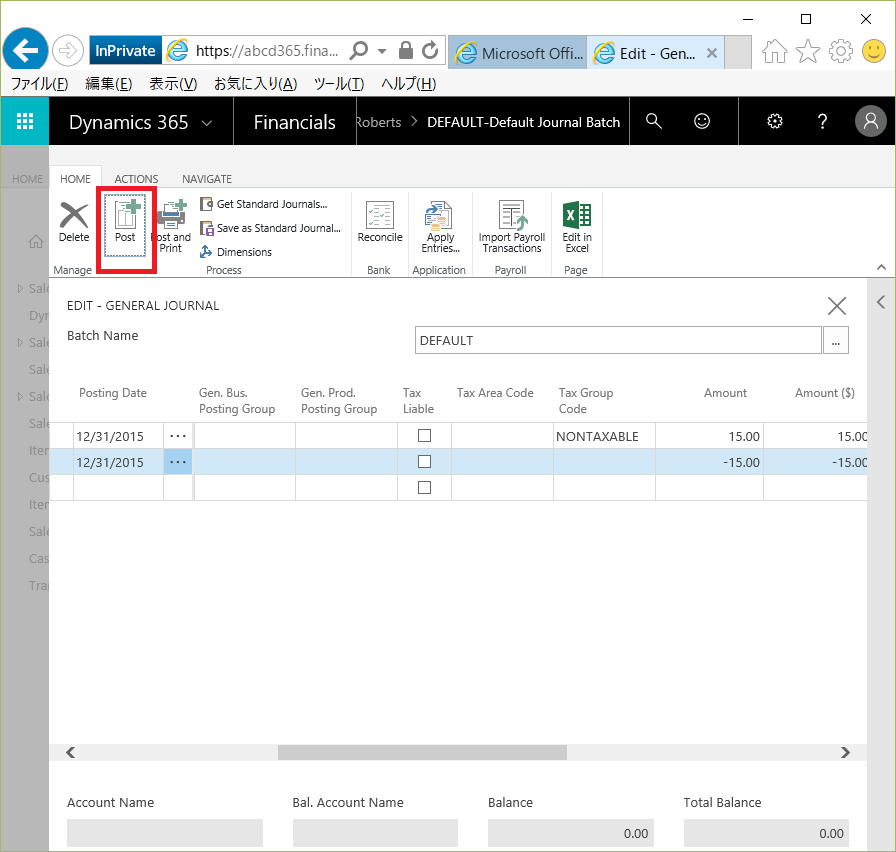
Task: Open the ヘルプ(H) menu
Action: click(409, 84)
